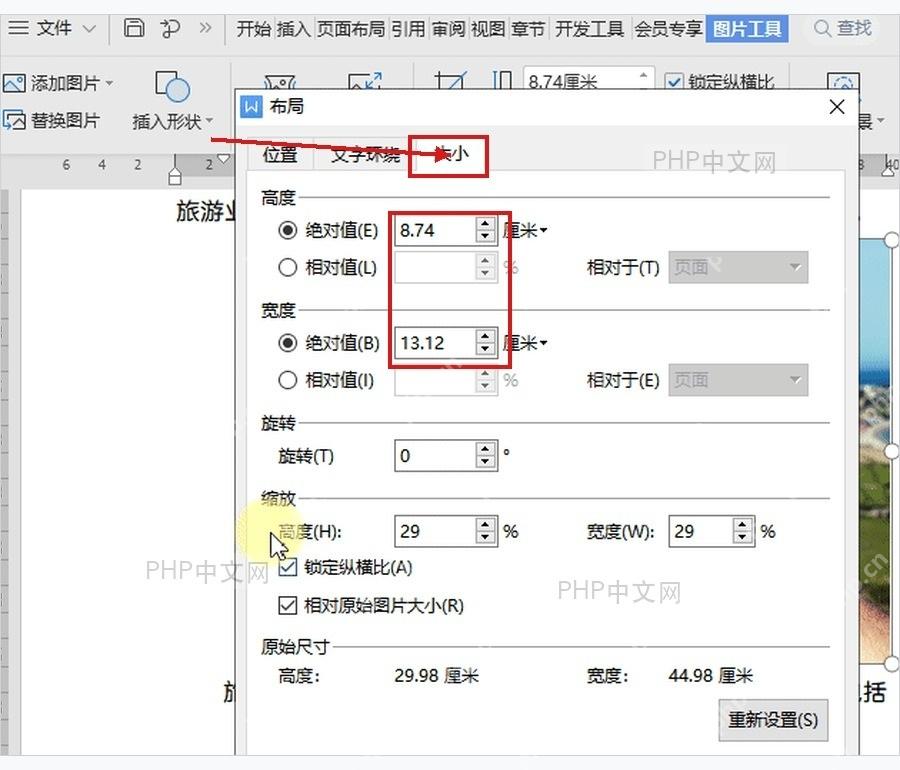Click the 替换图片 icon
The image size is (900, 770).
[x=14, y=120]
